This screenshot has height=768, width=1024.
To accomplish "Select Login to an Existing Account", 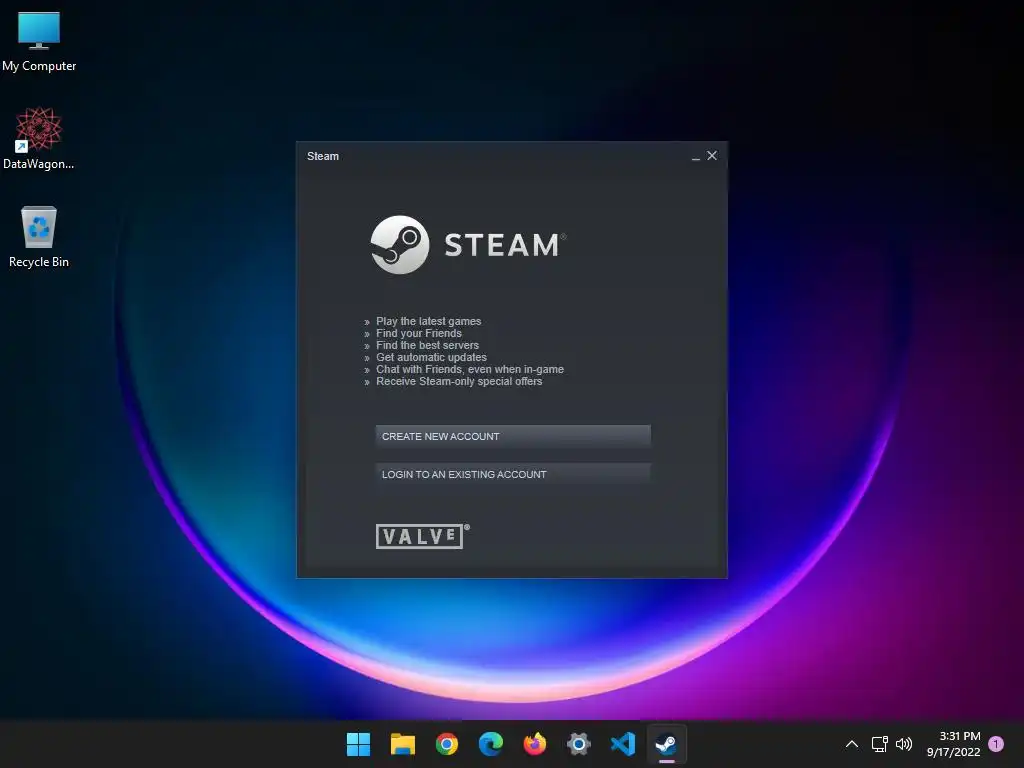I will tap(513, 474).
